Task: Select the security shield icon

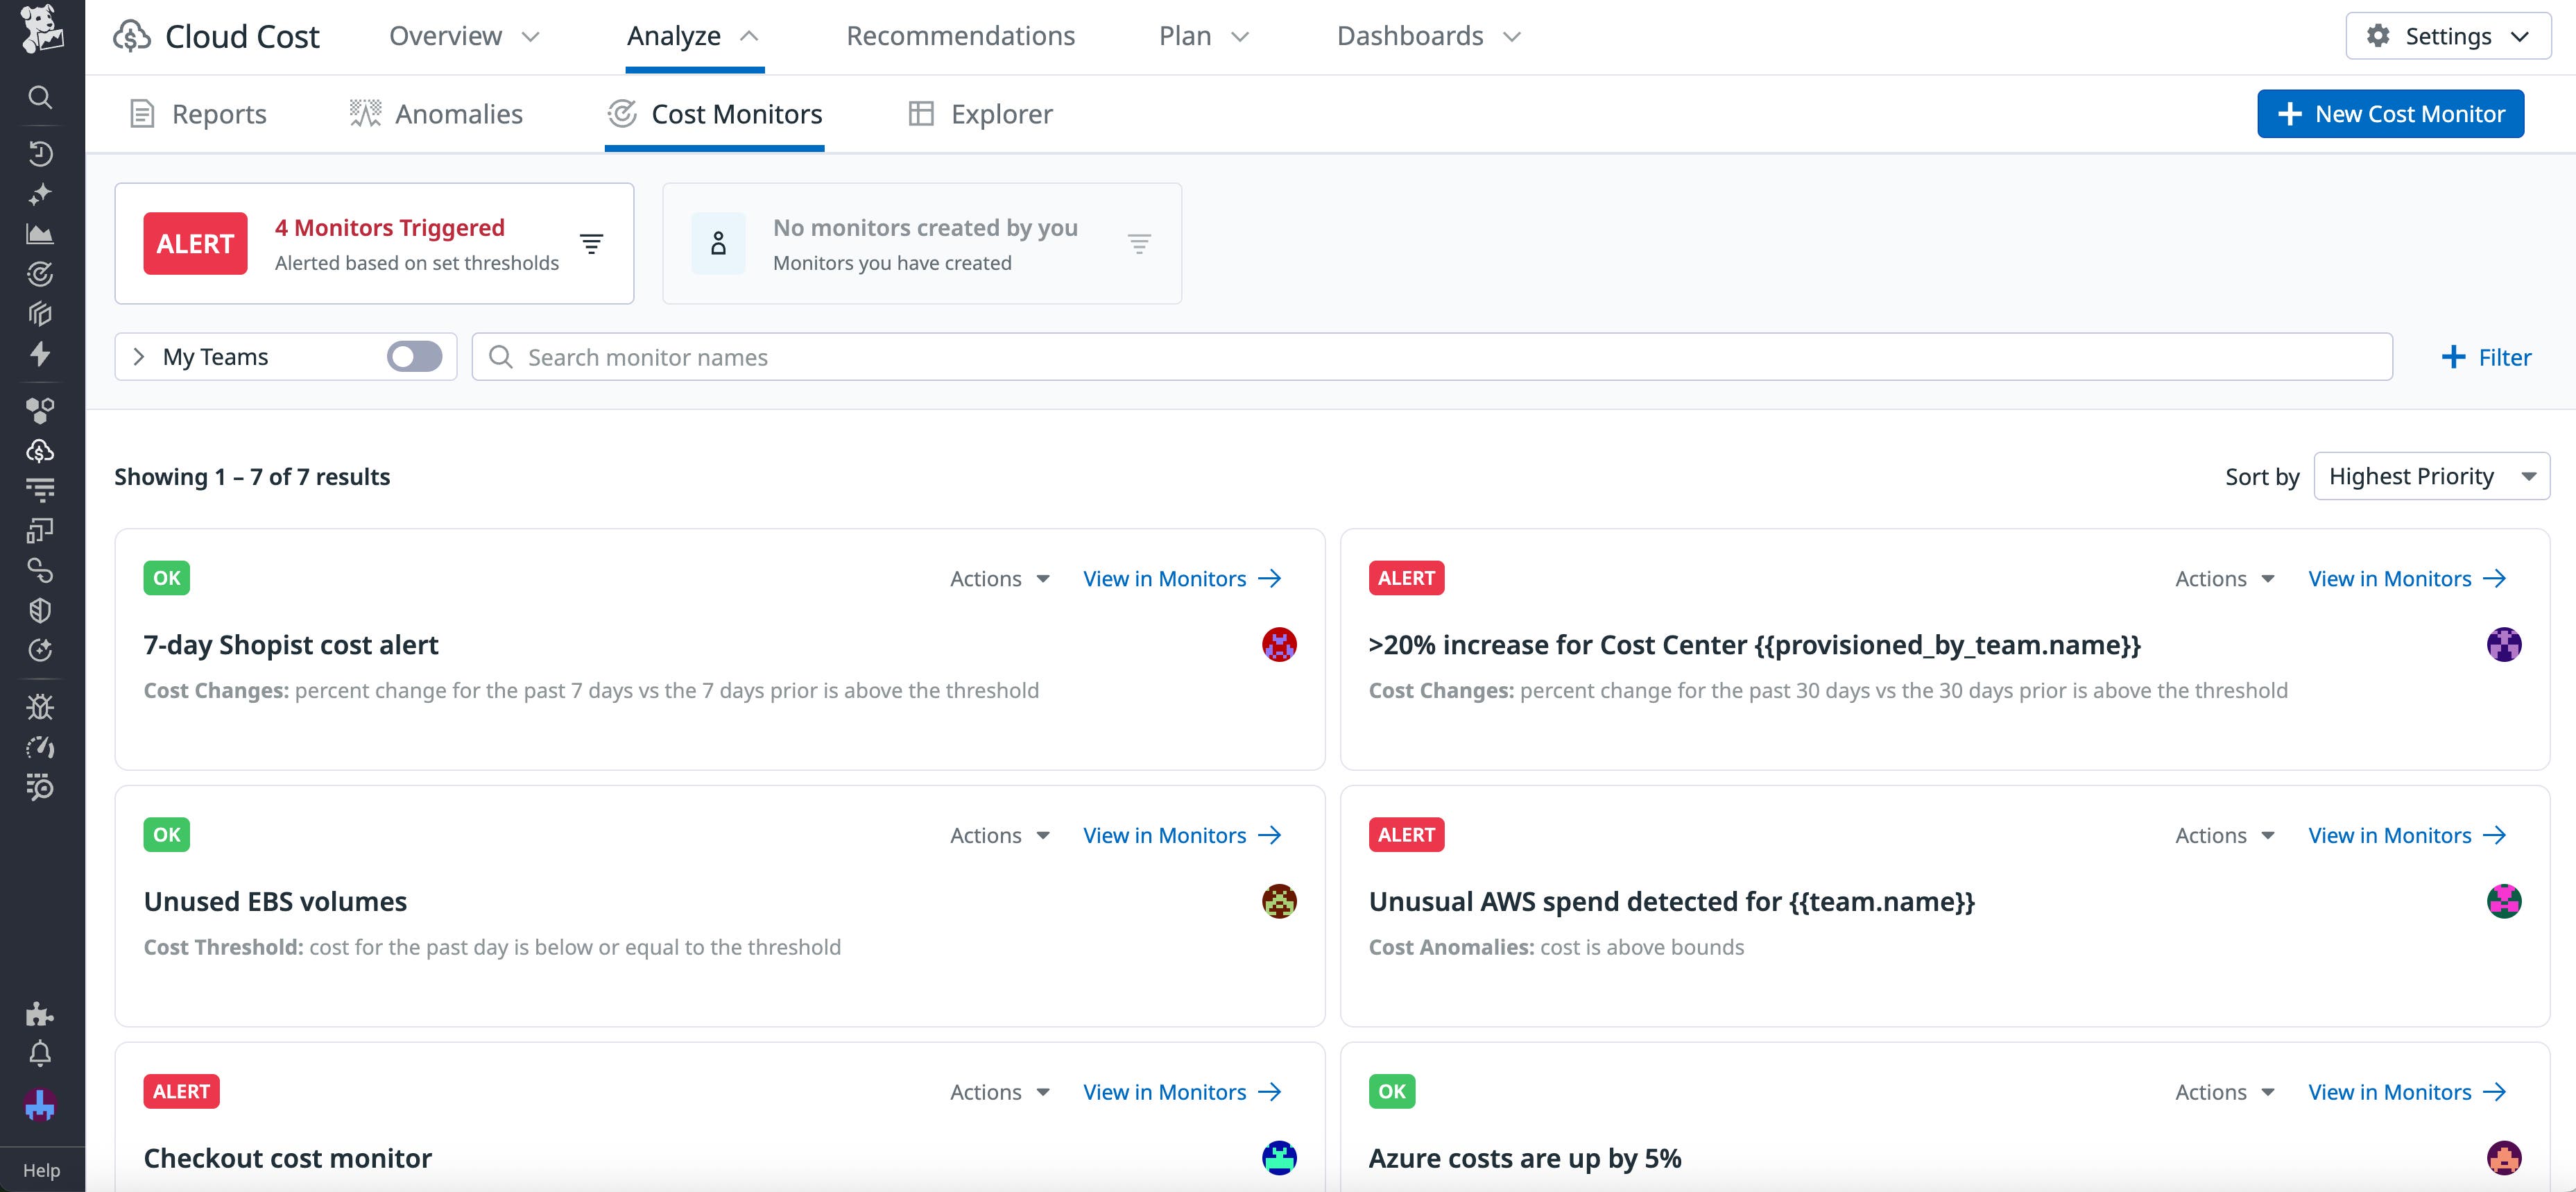Action: pos(40,610)
